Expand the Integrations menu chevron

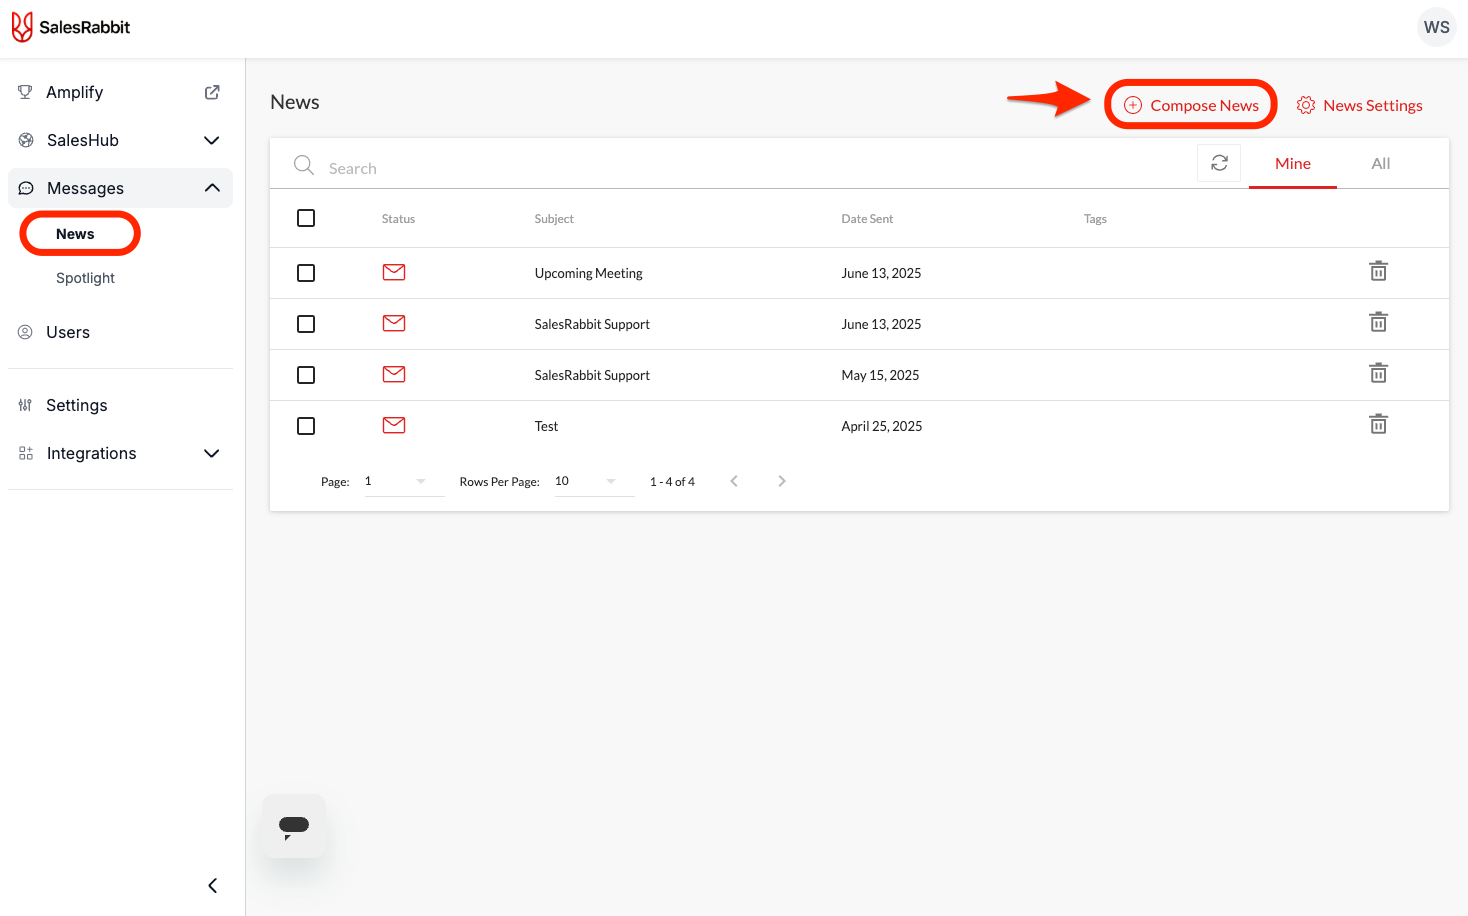(x=212, y=453)
